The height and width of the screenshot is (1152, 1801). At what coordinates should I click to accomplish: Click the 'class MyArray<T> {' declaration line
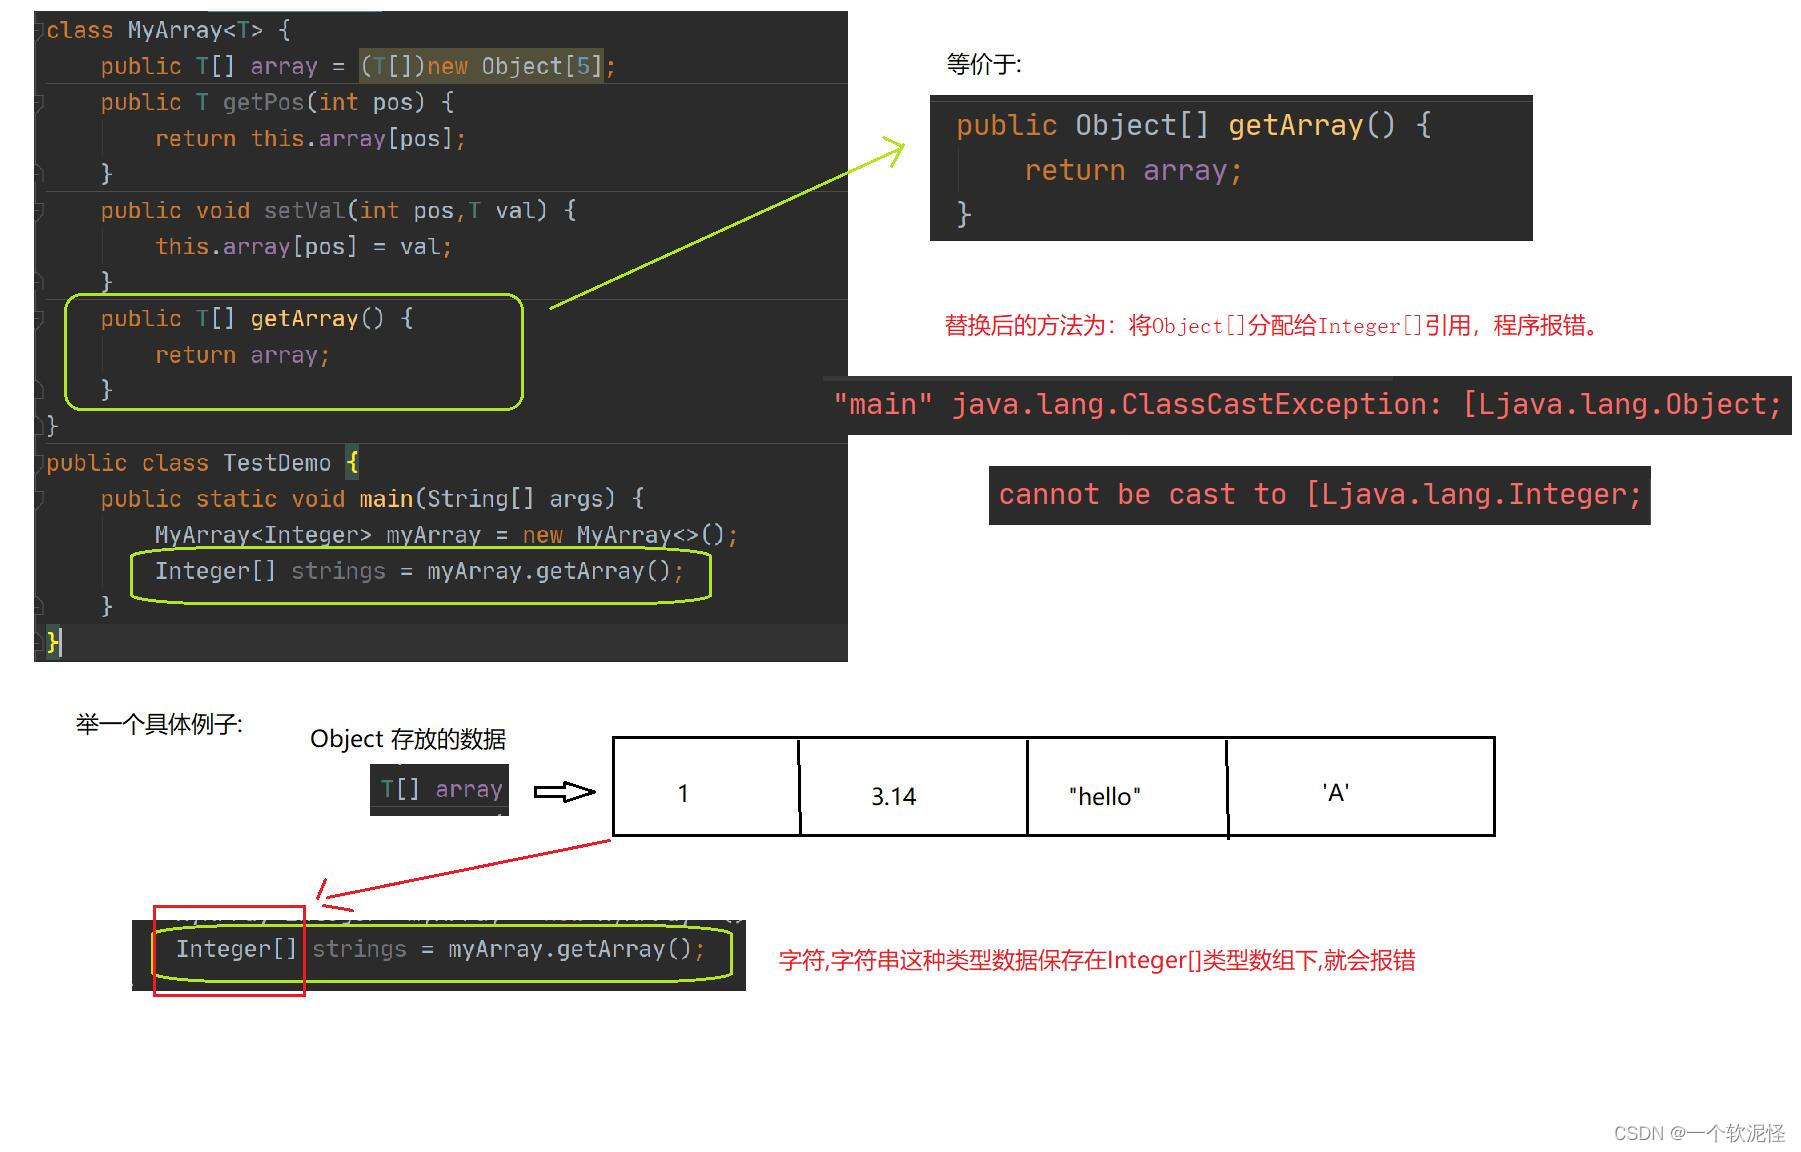click(168, 30)
